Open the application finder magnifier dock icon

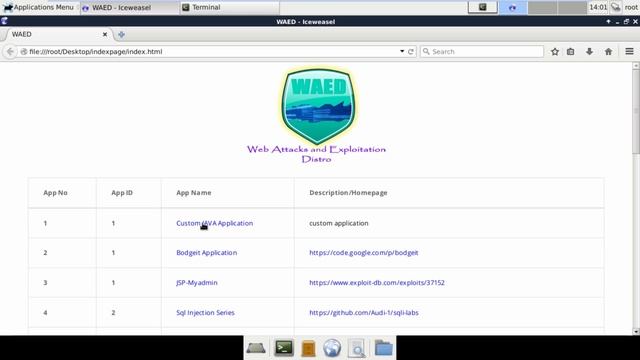pos(357,349)
